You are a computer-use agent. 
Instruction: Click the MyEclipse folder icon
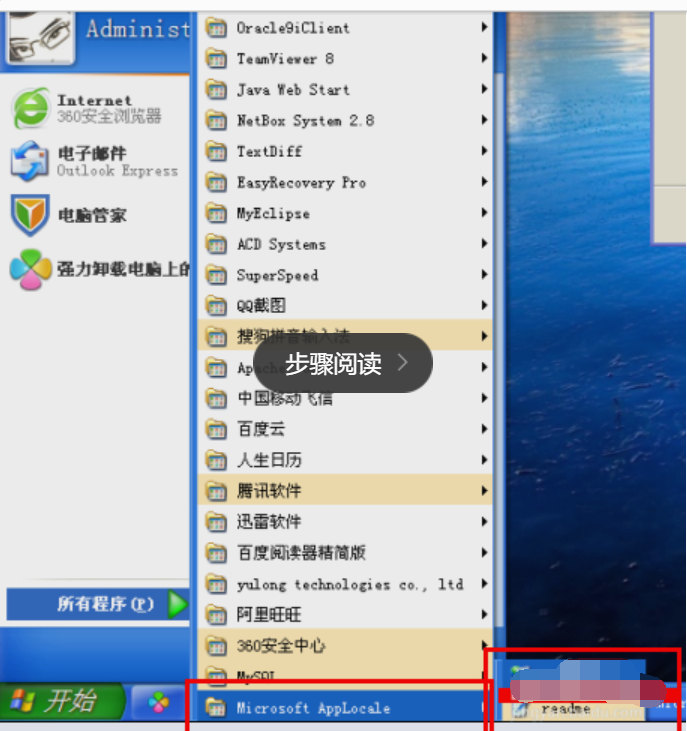(216, 214)
